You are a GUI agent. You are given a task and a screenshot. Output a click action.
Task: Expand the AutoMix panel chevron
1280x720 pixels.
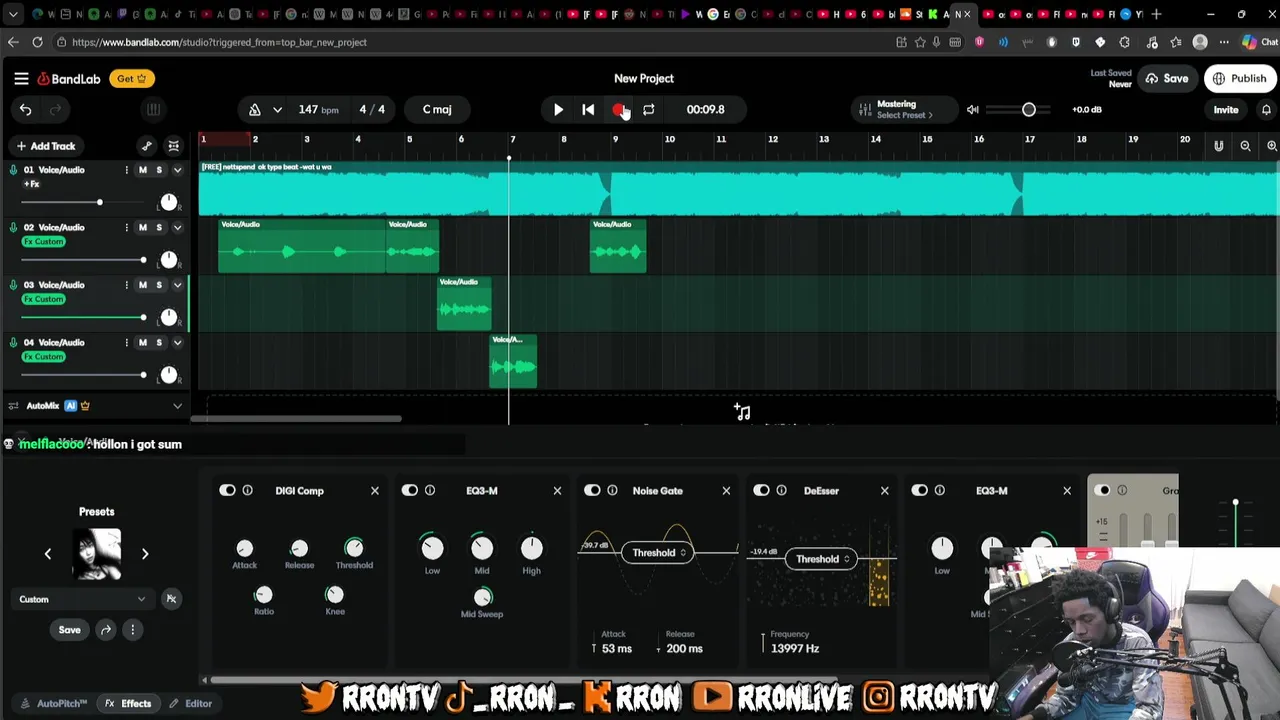click(177, 406)
